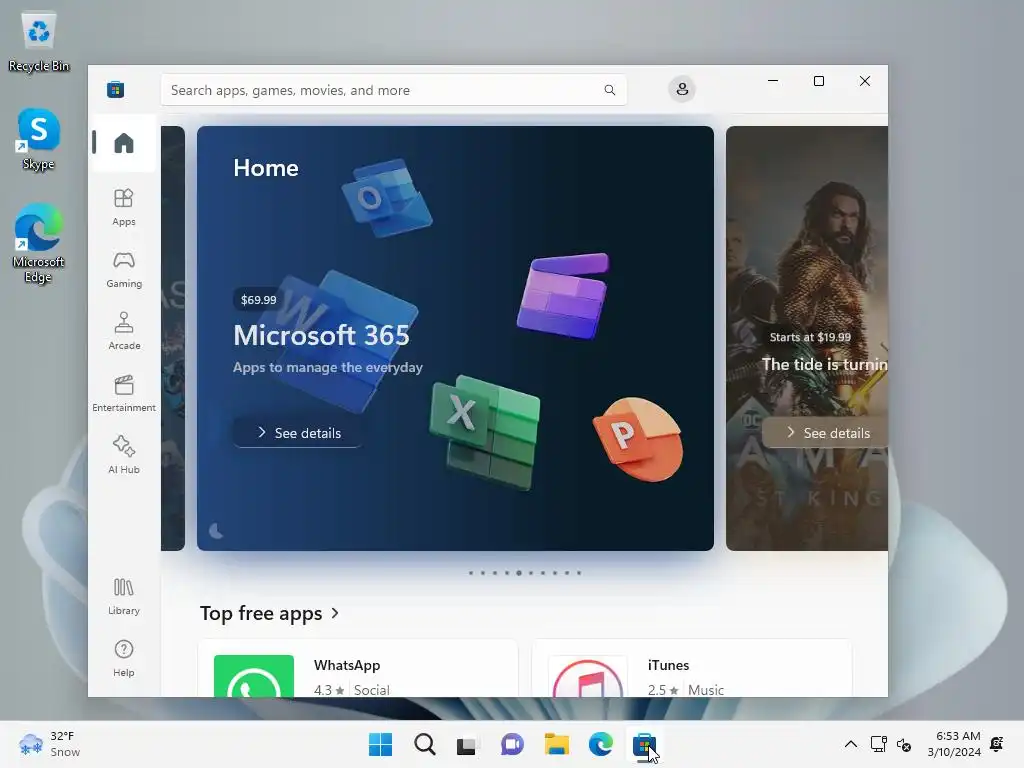Open AI Hub in the sidebar

click(x=123, y=455)
